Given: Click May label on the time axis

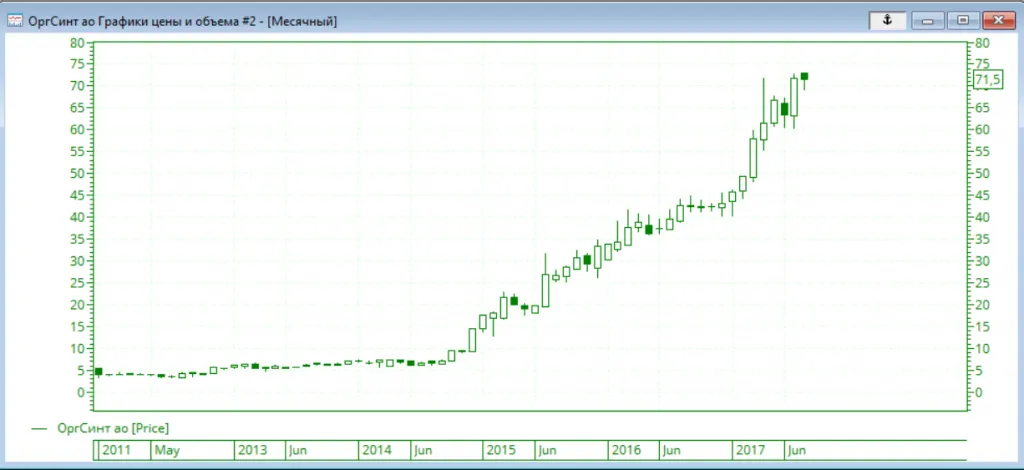Looking at the screenshot, I should coord(167,450).
